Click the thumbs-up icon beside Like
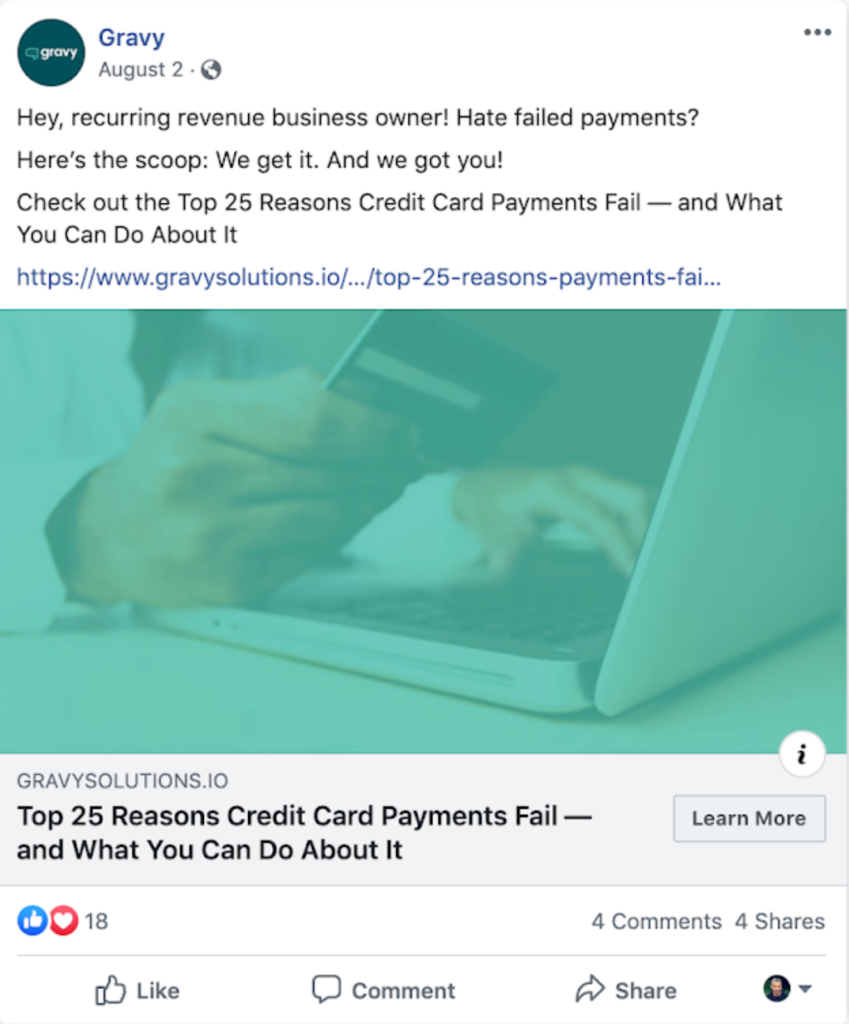The height and width of the screenshot is (1024, 849). (110, 990)
